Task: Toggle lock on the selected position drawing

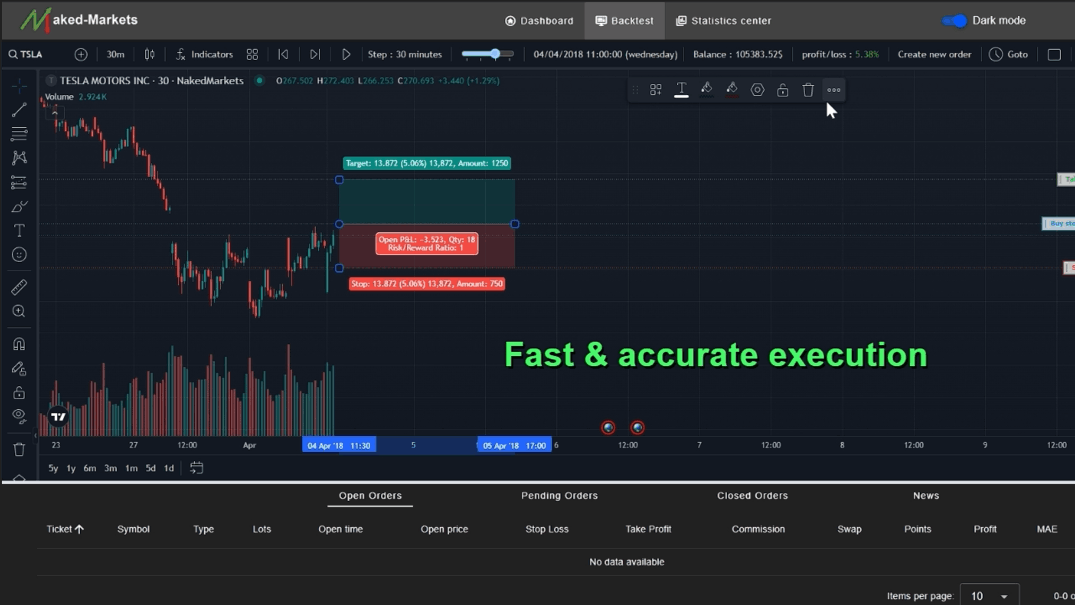Action: 782,90
